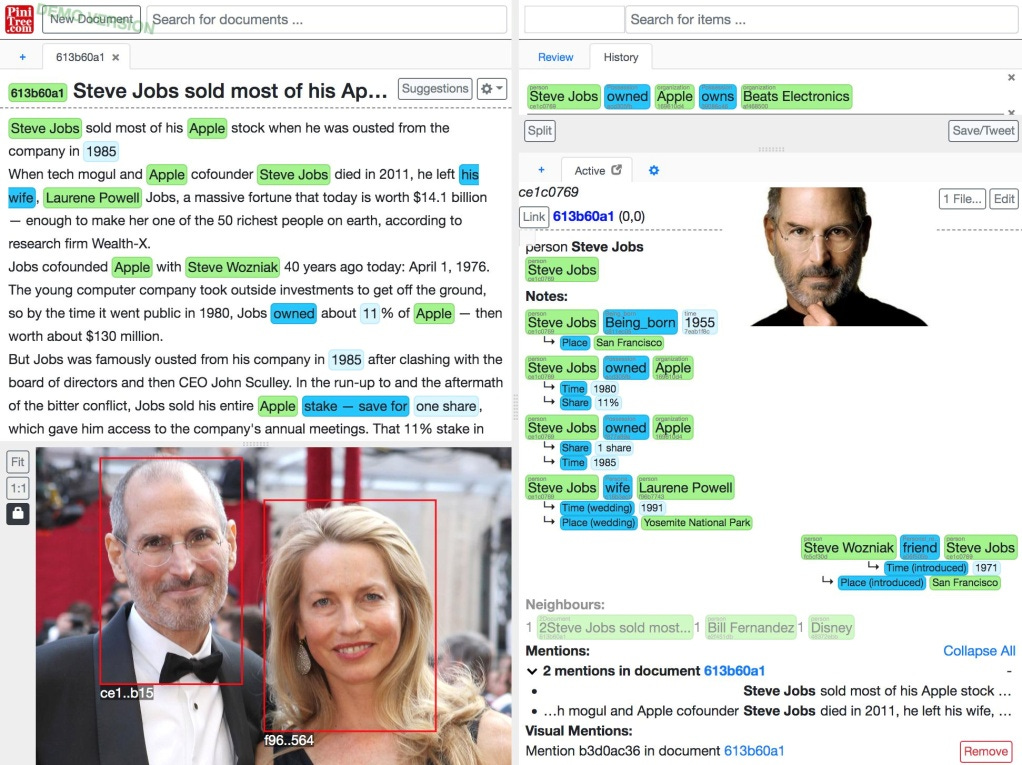Viewport: 1022px width, 765px height.
Task: Focus the Search for documents field
Action: coord(327,20)
